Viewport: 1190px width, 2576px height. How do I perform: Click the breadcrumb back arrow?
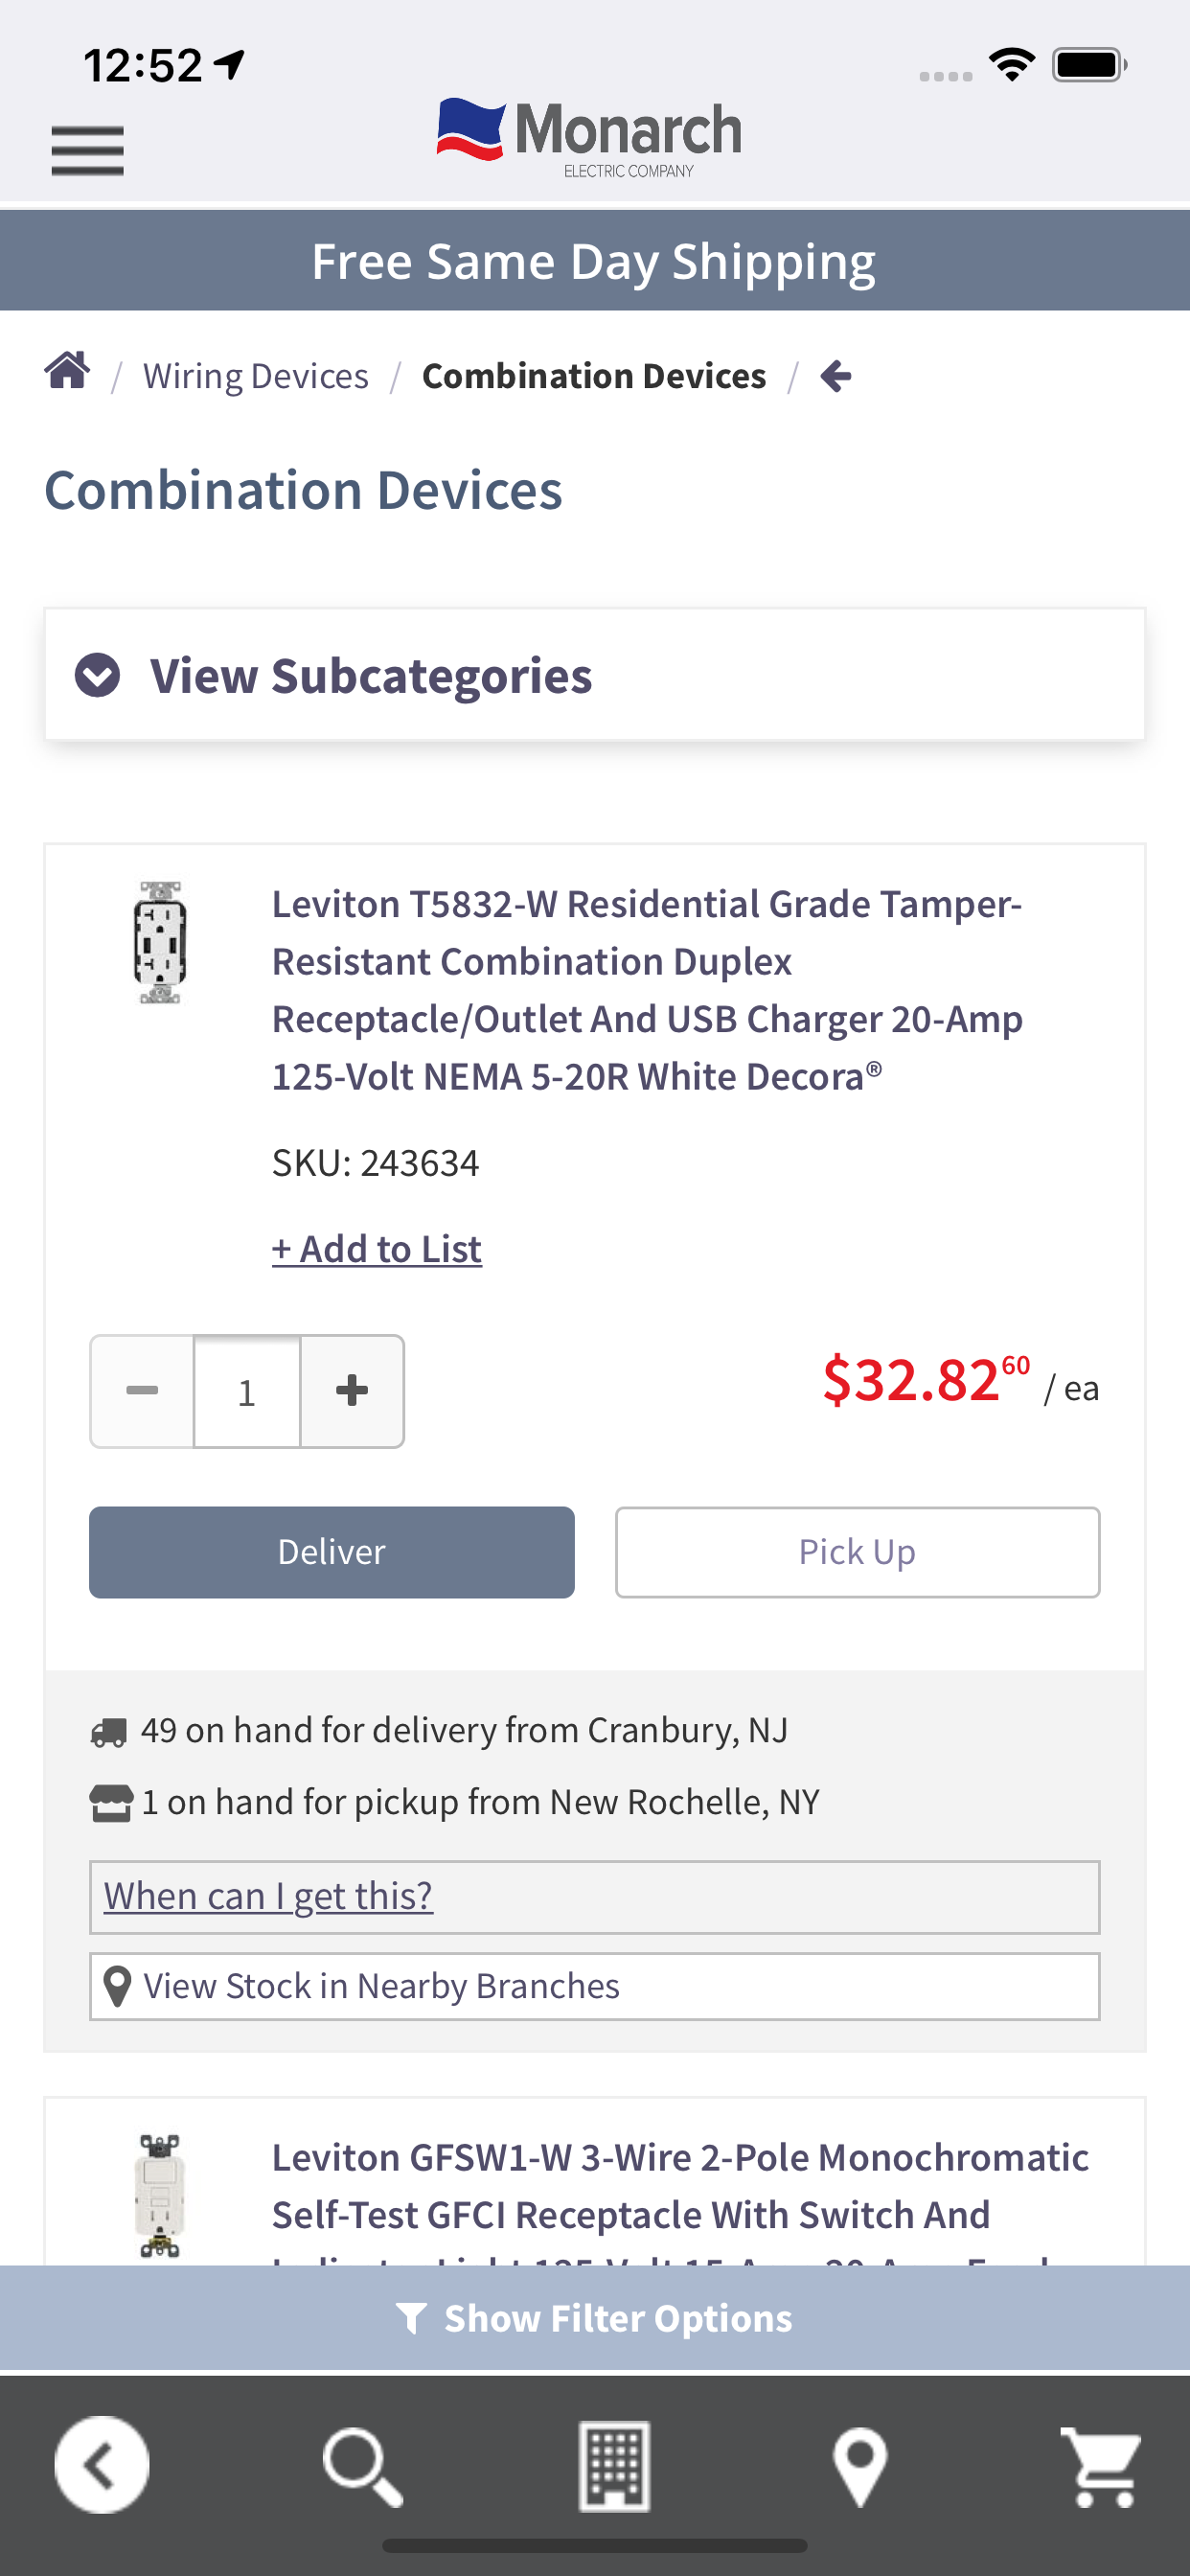coord(836,376)
